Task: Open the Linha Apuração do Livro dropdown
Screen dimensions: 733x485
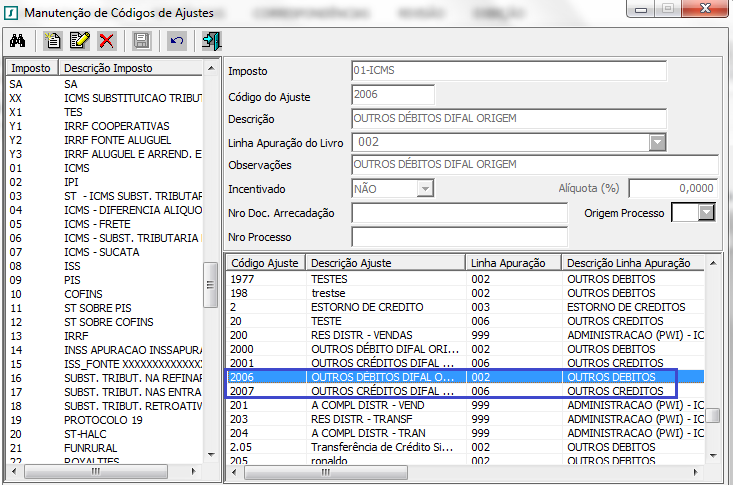Action: (x=657, y=142)
